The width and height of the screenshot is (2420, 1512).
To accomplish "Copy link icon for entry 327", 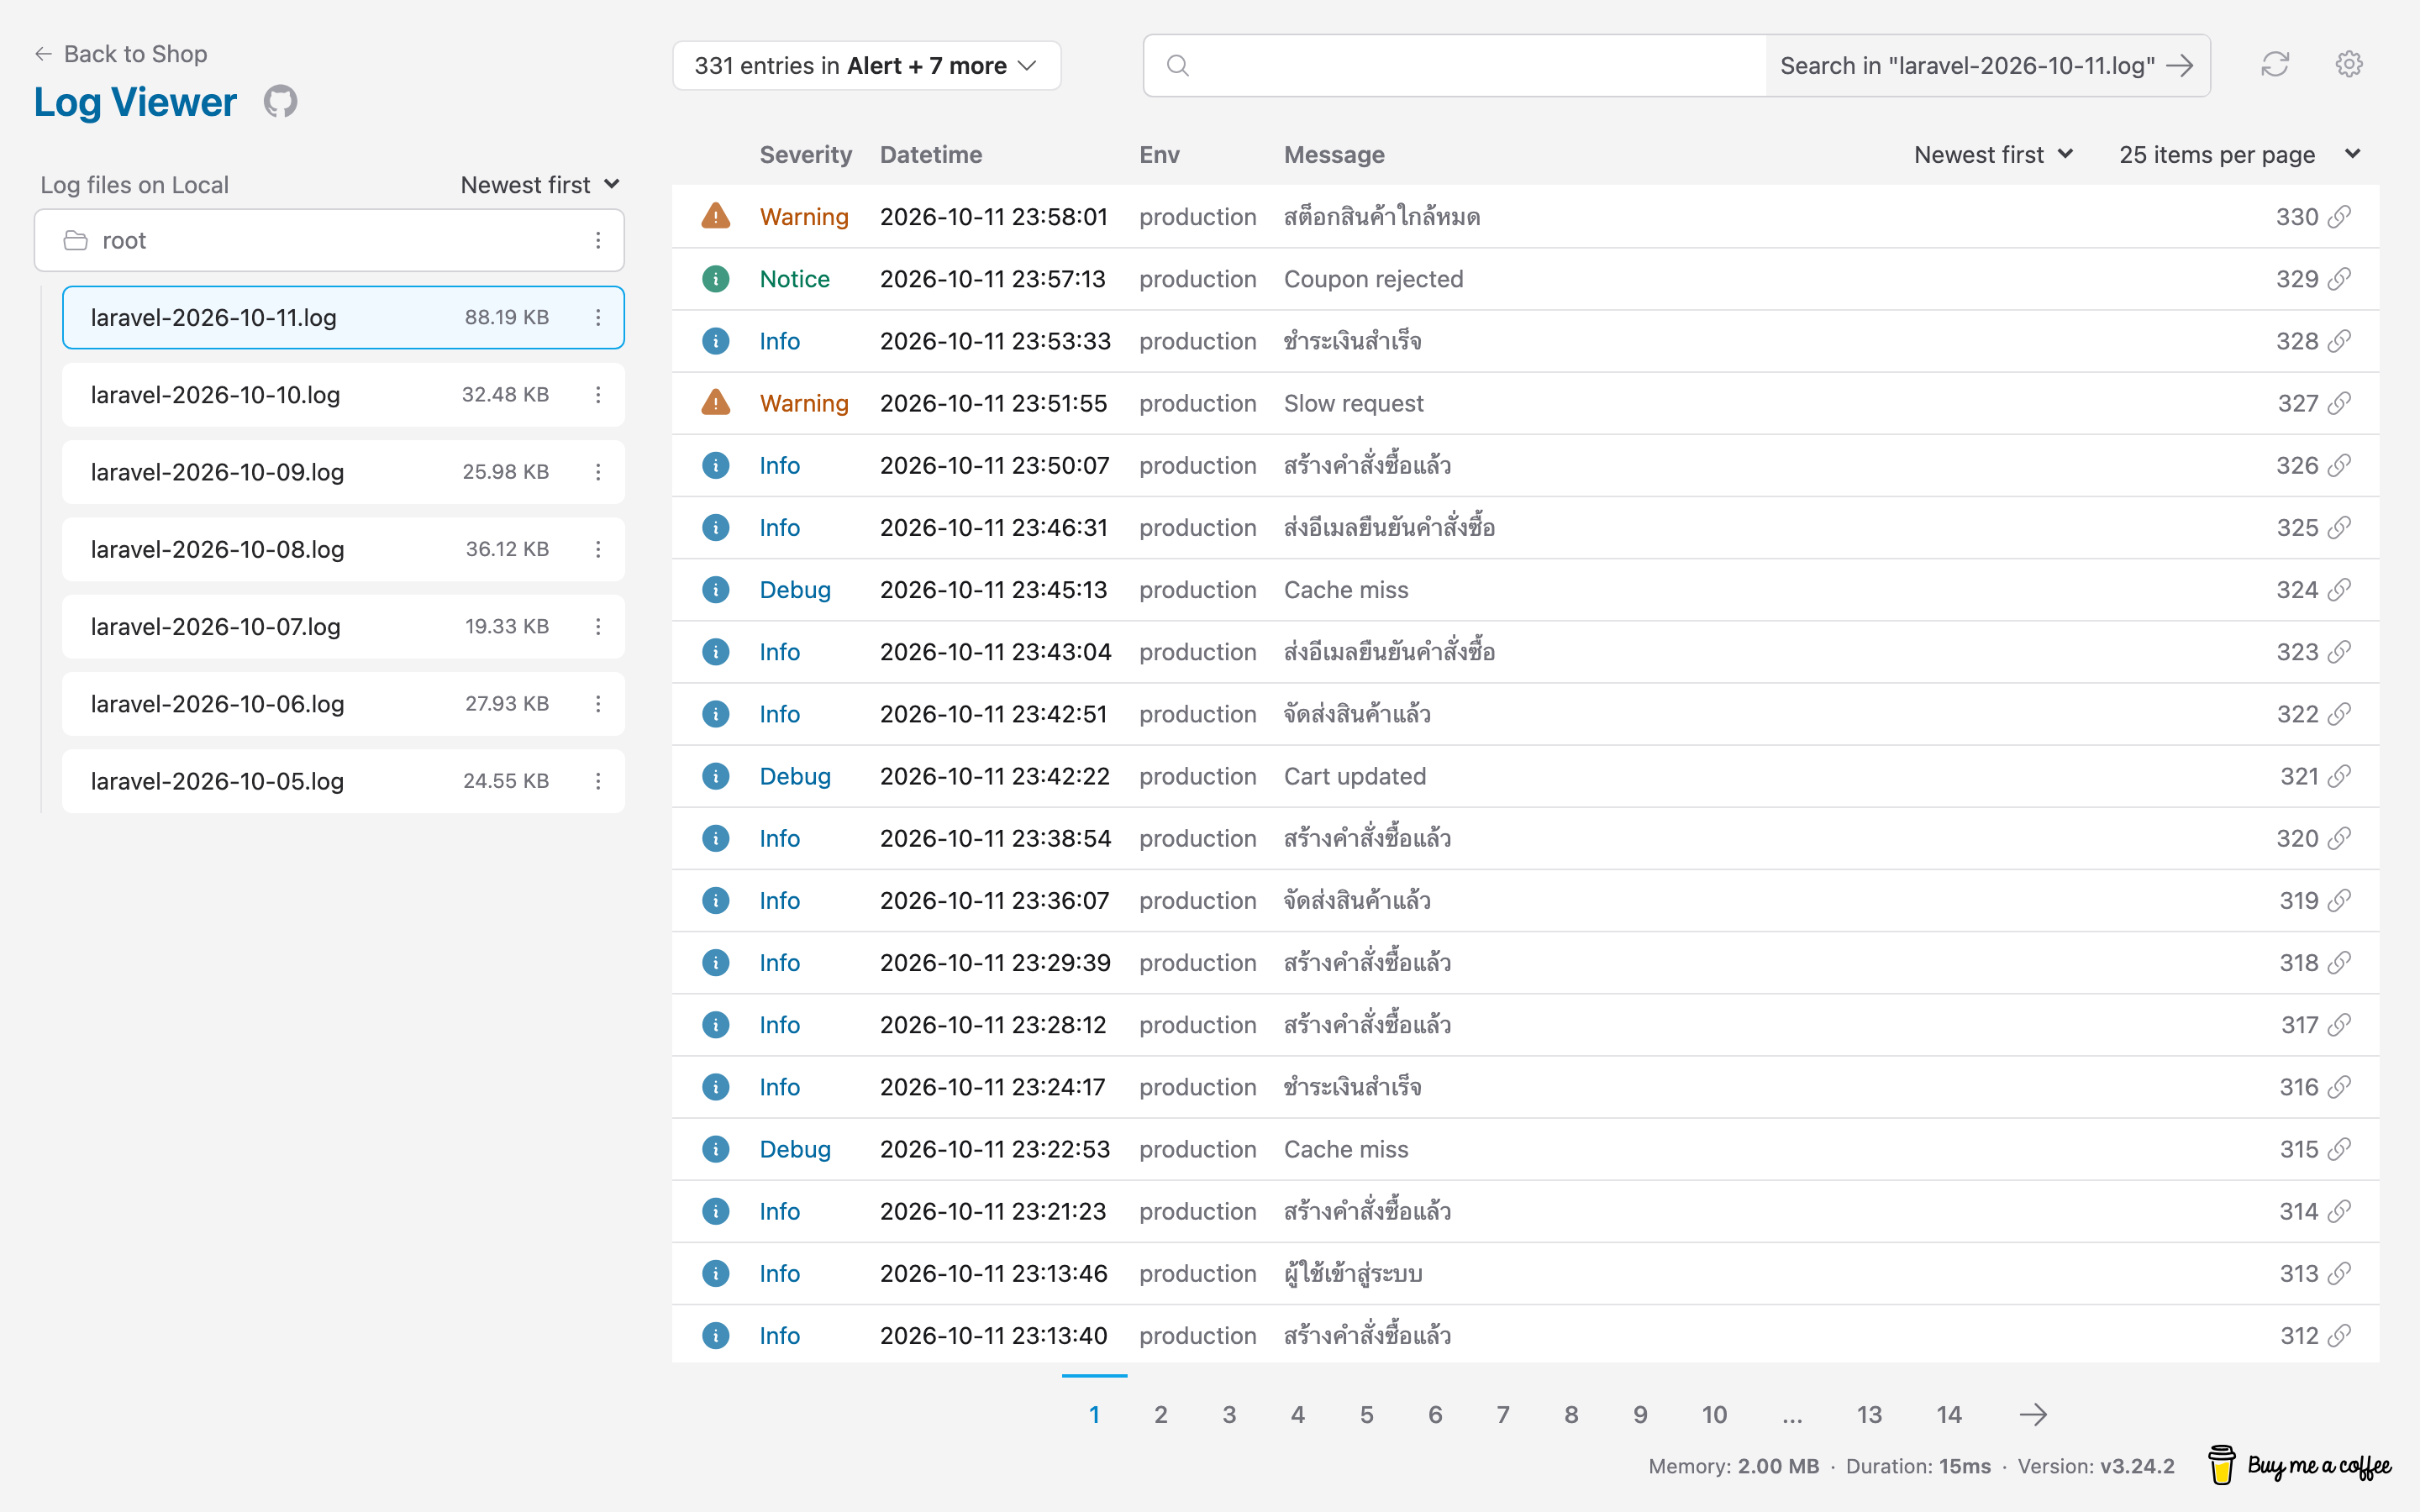I will tap(2339, 403).
